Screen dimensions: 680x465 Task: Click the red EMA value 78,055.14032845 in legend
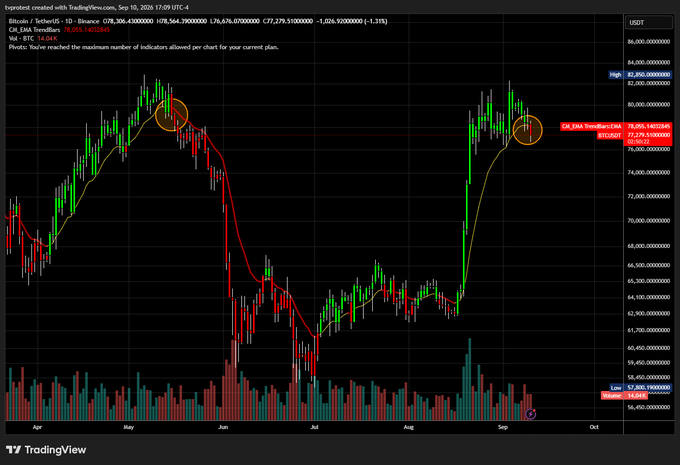pyautogui.click(x=86, y=29)
